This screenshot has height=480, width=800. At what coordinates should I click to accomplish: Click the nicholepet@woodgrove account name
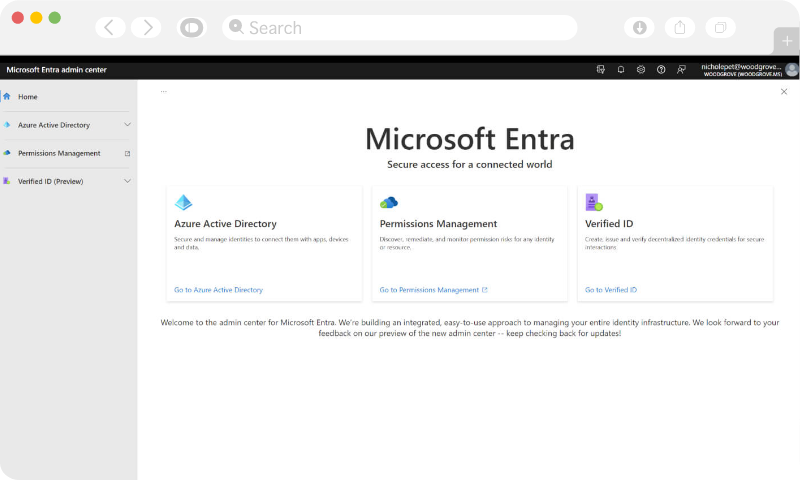click(x=741, y=66)
